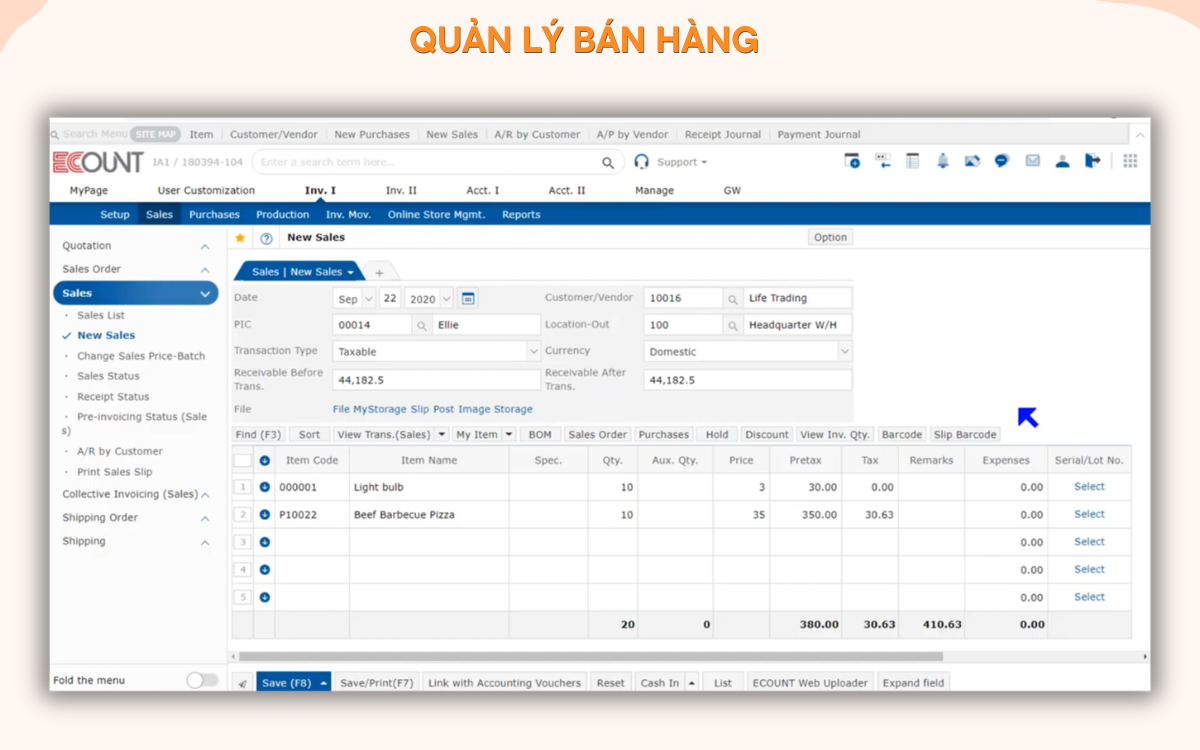Click the ECOUNT logo

pos(97,162)
